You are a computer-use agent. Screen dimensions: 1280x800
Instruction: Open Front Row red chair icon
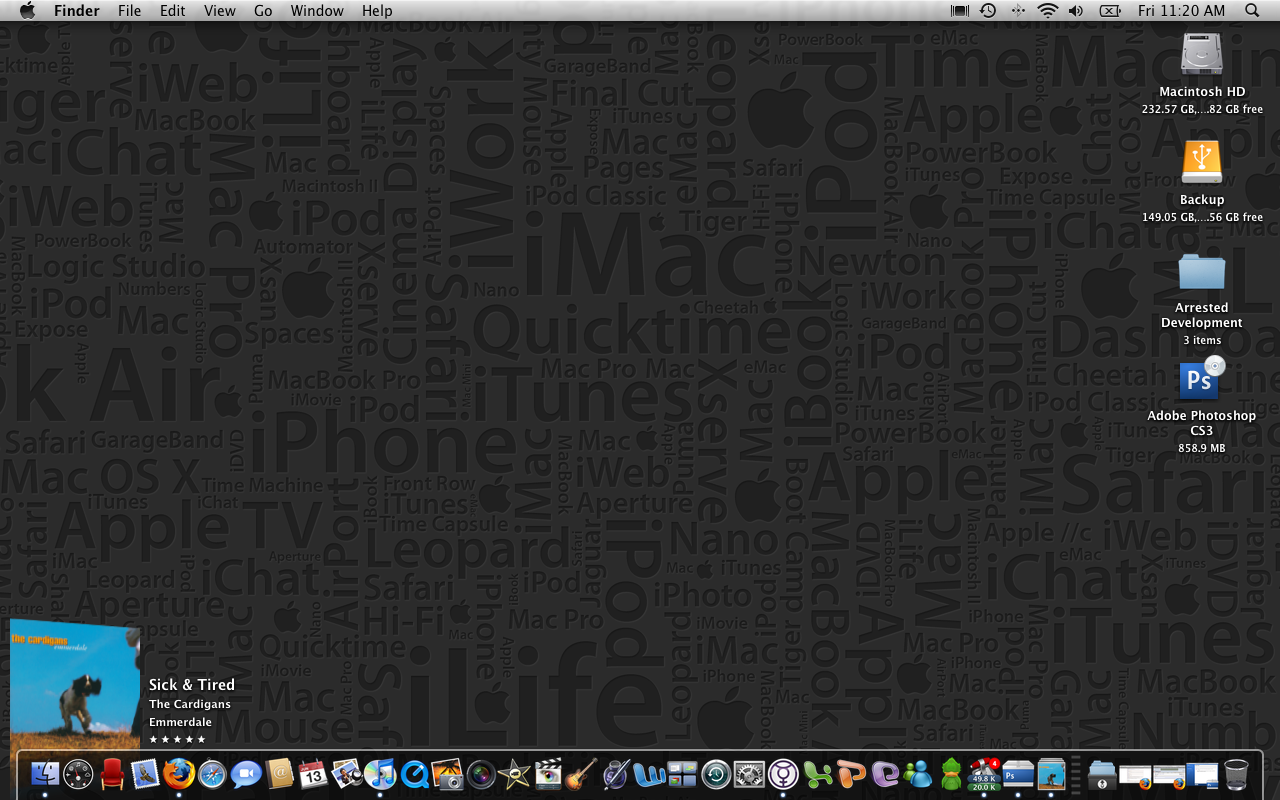[x=112, y=774]
